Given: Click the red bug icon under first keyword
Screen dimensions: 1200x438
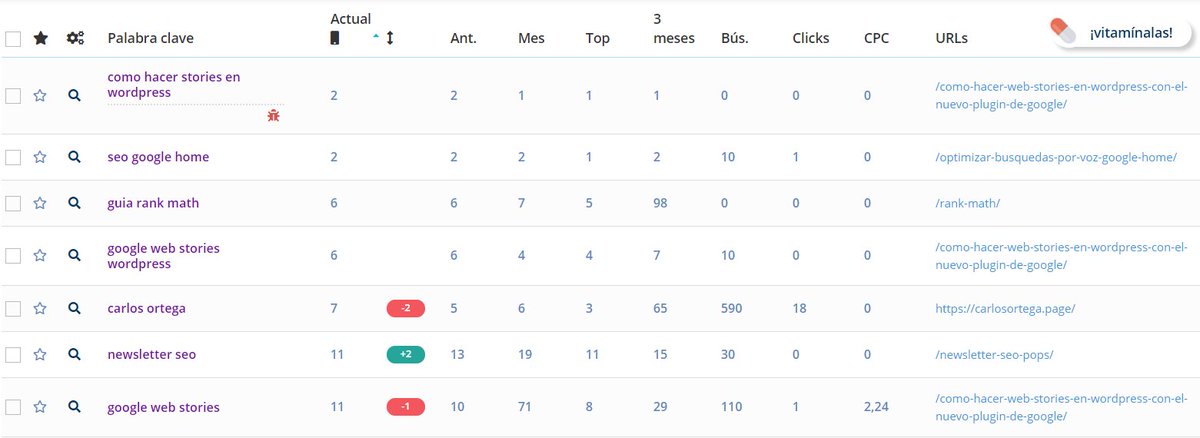Looking at the screenshot, I should [274, 116].
